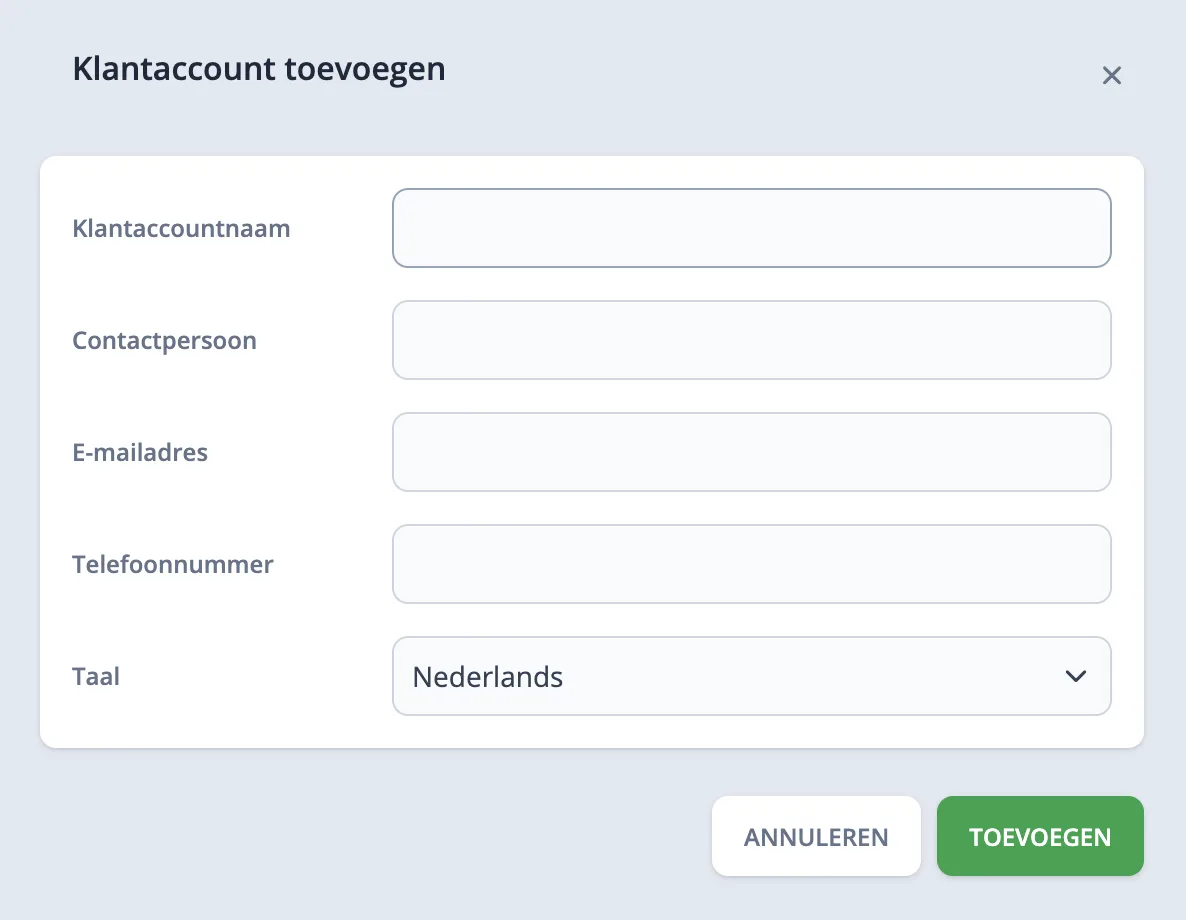
Task: Click the Contactpersoon label text
Action: [164, 340]
